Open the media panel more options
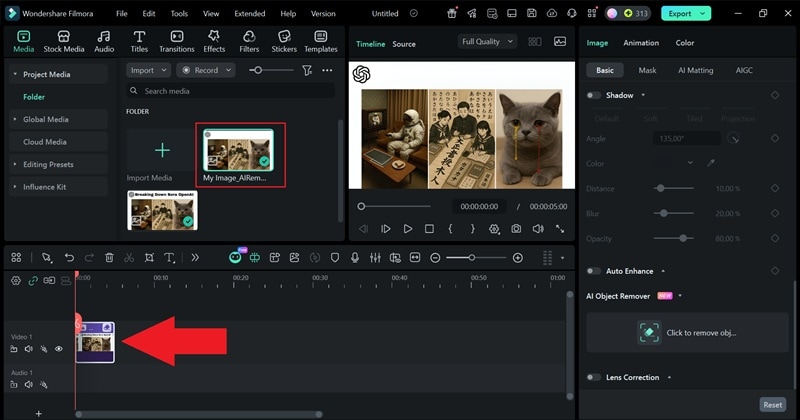This screenshot has height=420, width=800. coord(327,70)
